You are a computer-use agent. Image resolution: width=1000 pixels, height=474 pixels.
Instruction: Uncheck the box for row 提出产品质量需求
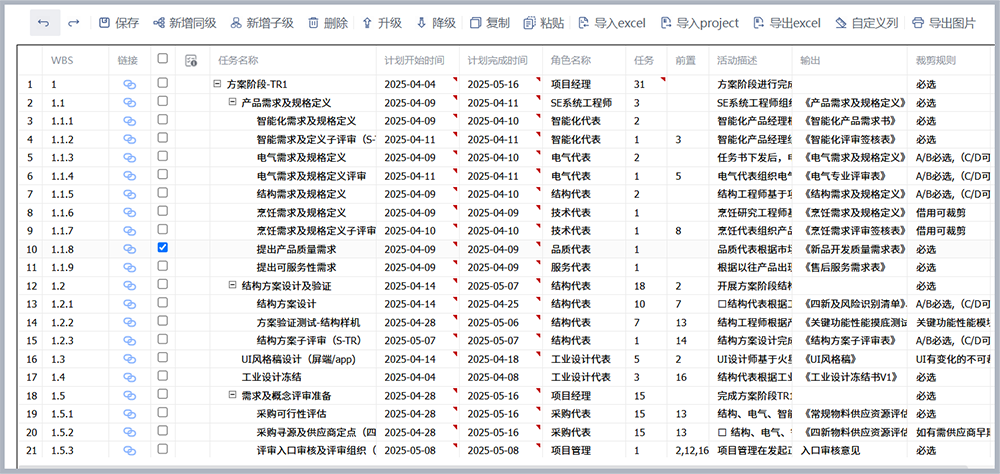[x=163, y=248]
